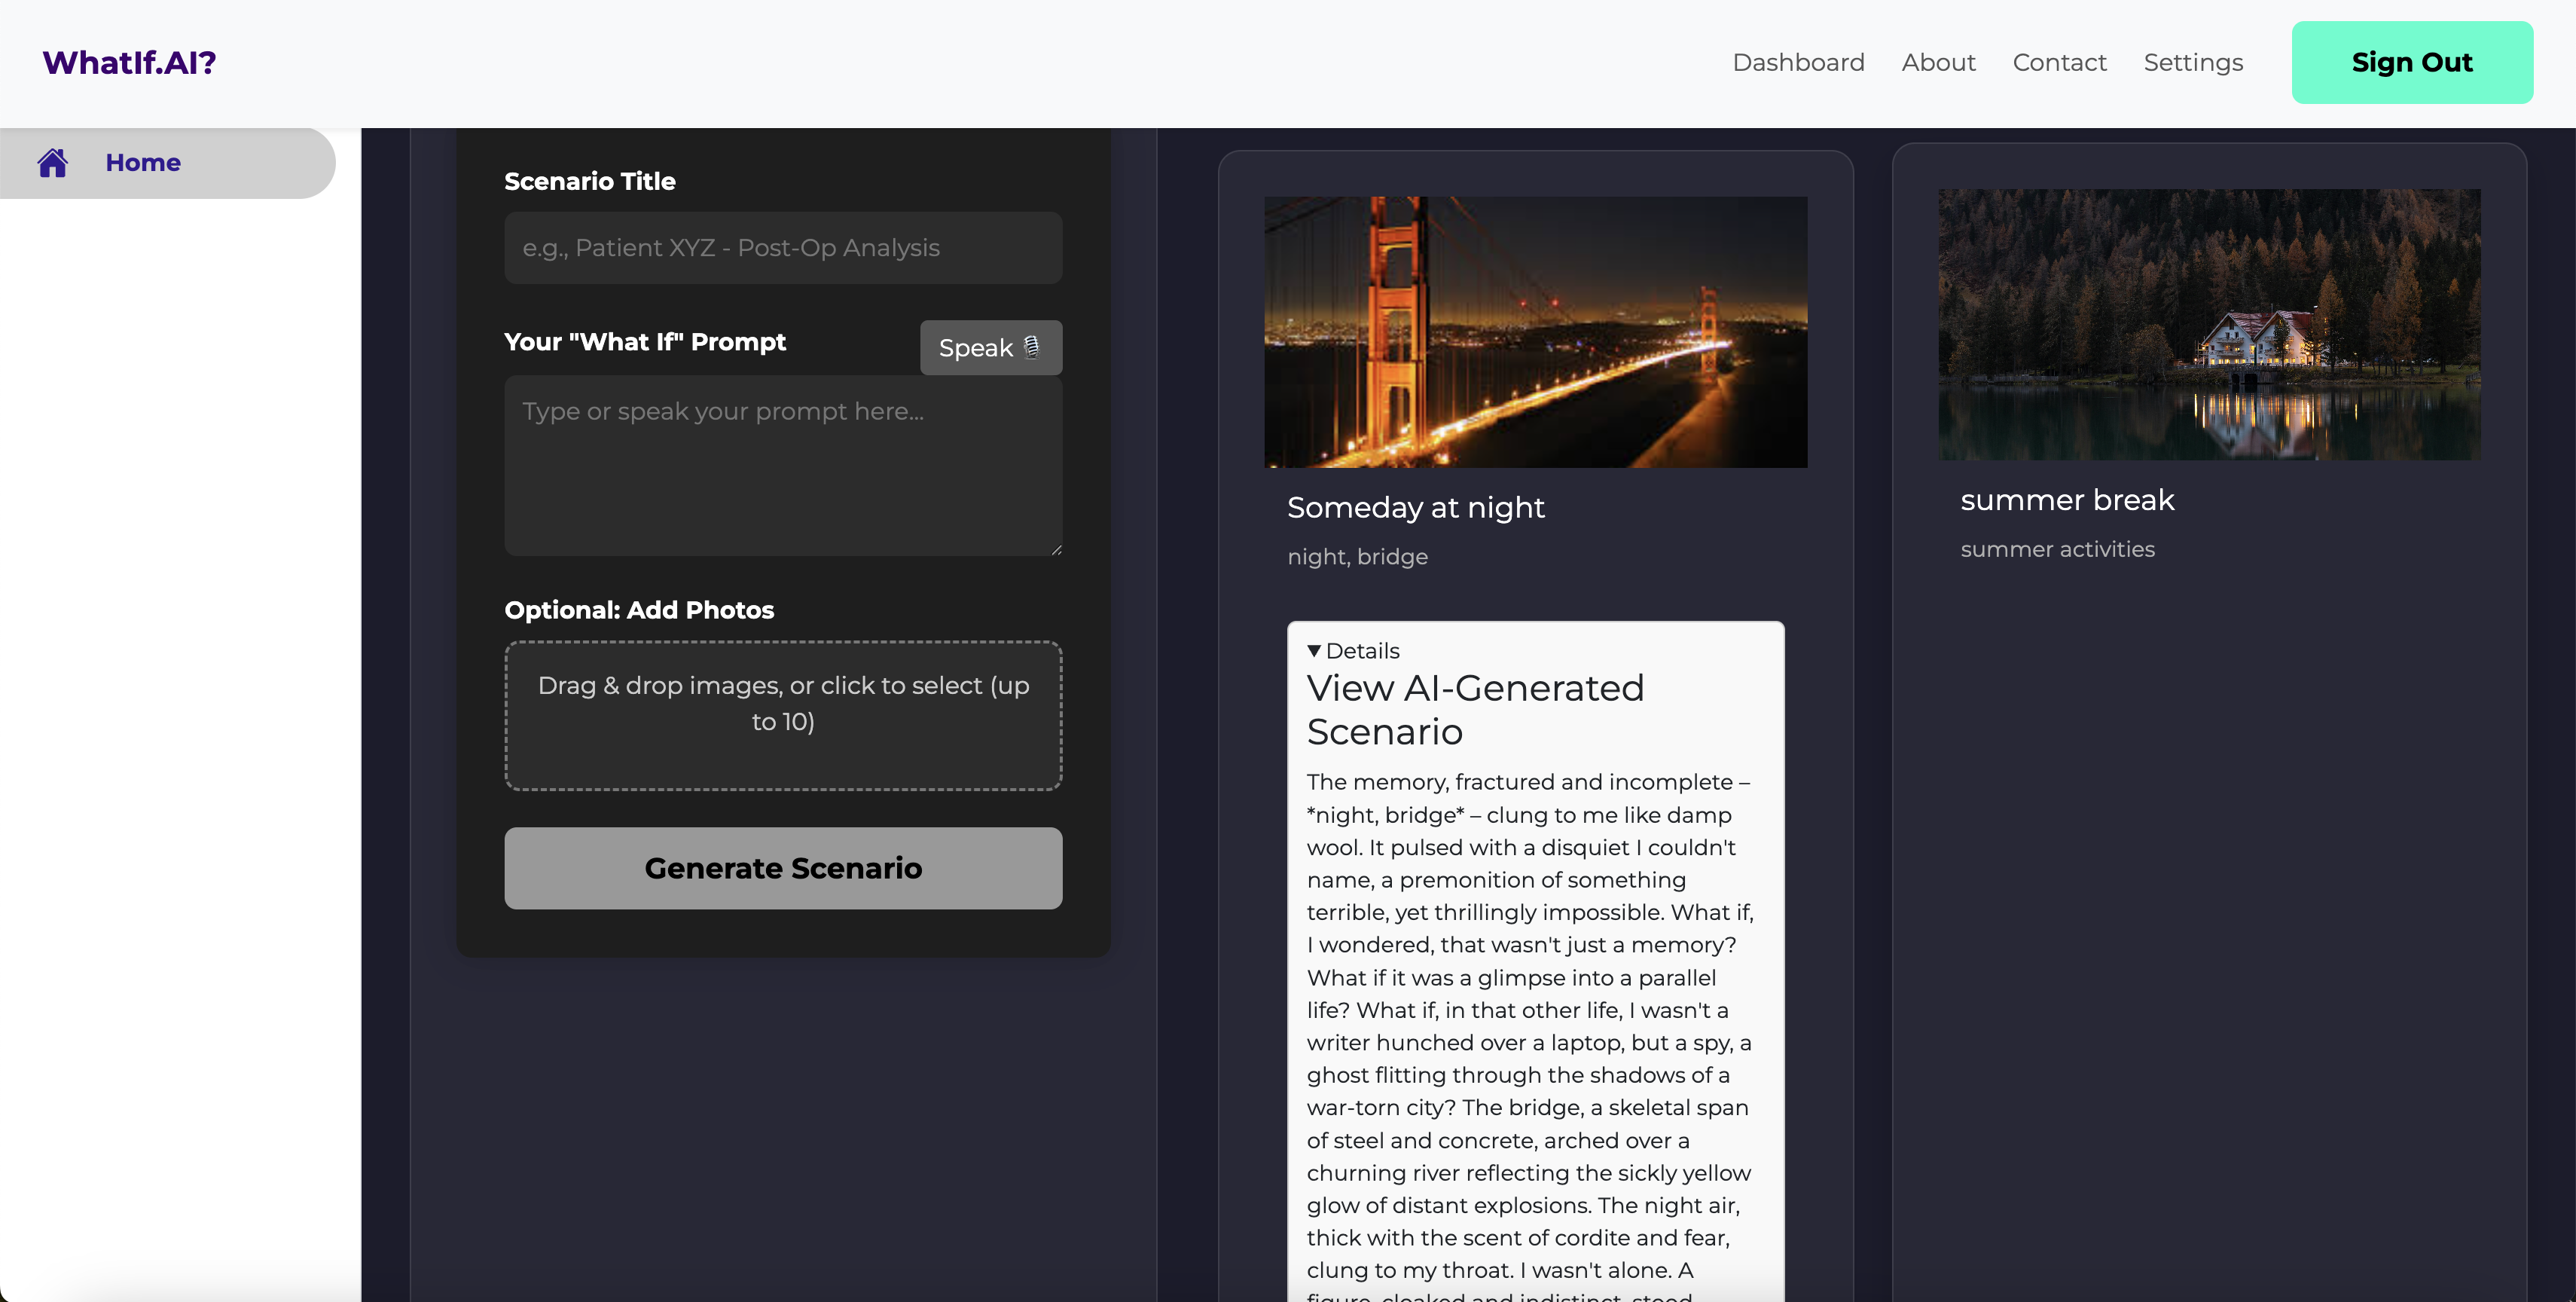
Task: Select the 'summer break' scenario title
Action: [2067, 500]
